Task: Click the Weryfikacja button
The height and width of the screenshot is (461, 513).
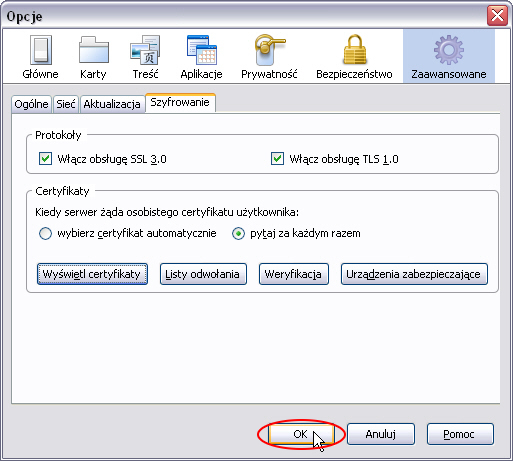Action: [x=294, y=274]
